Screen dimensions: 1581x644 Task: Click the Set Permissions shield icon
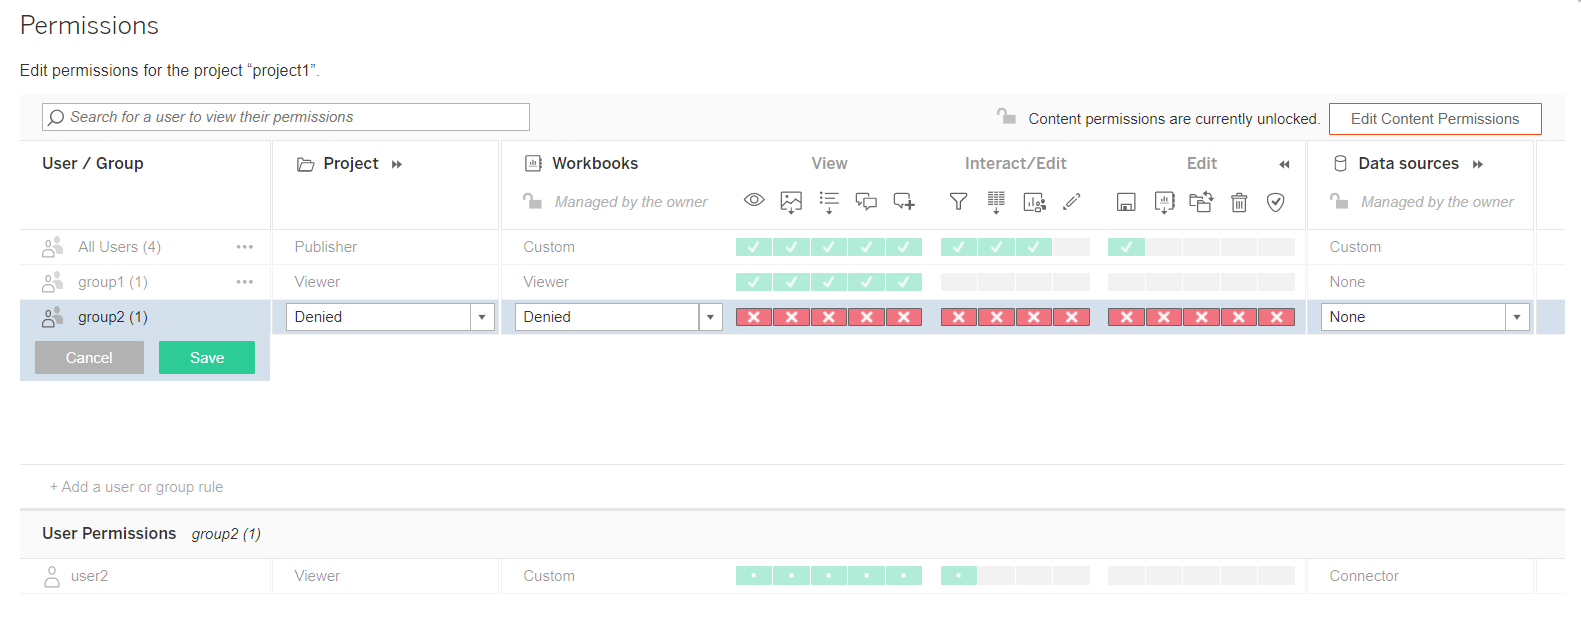pyautogui.click(x=1276, y=202)
